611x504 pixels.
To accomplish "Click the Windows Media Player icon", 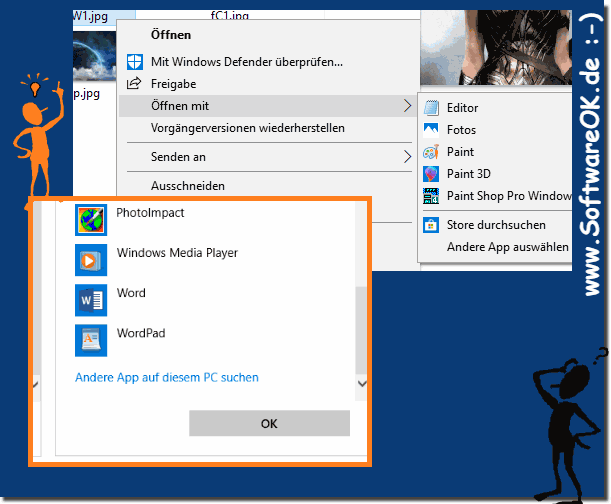I will tap(91, 260).
